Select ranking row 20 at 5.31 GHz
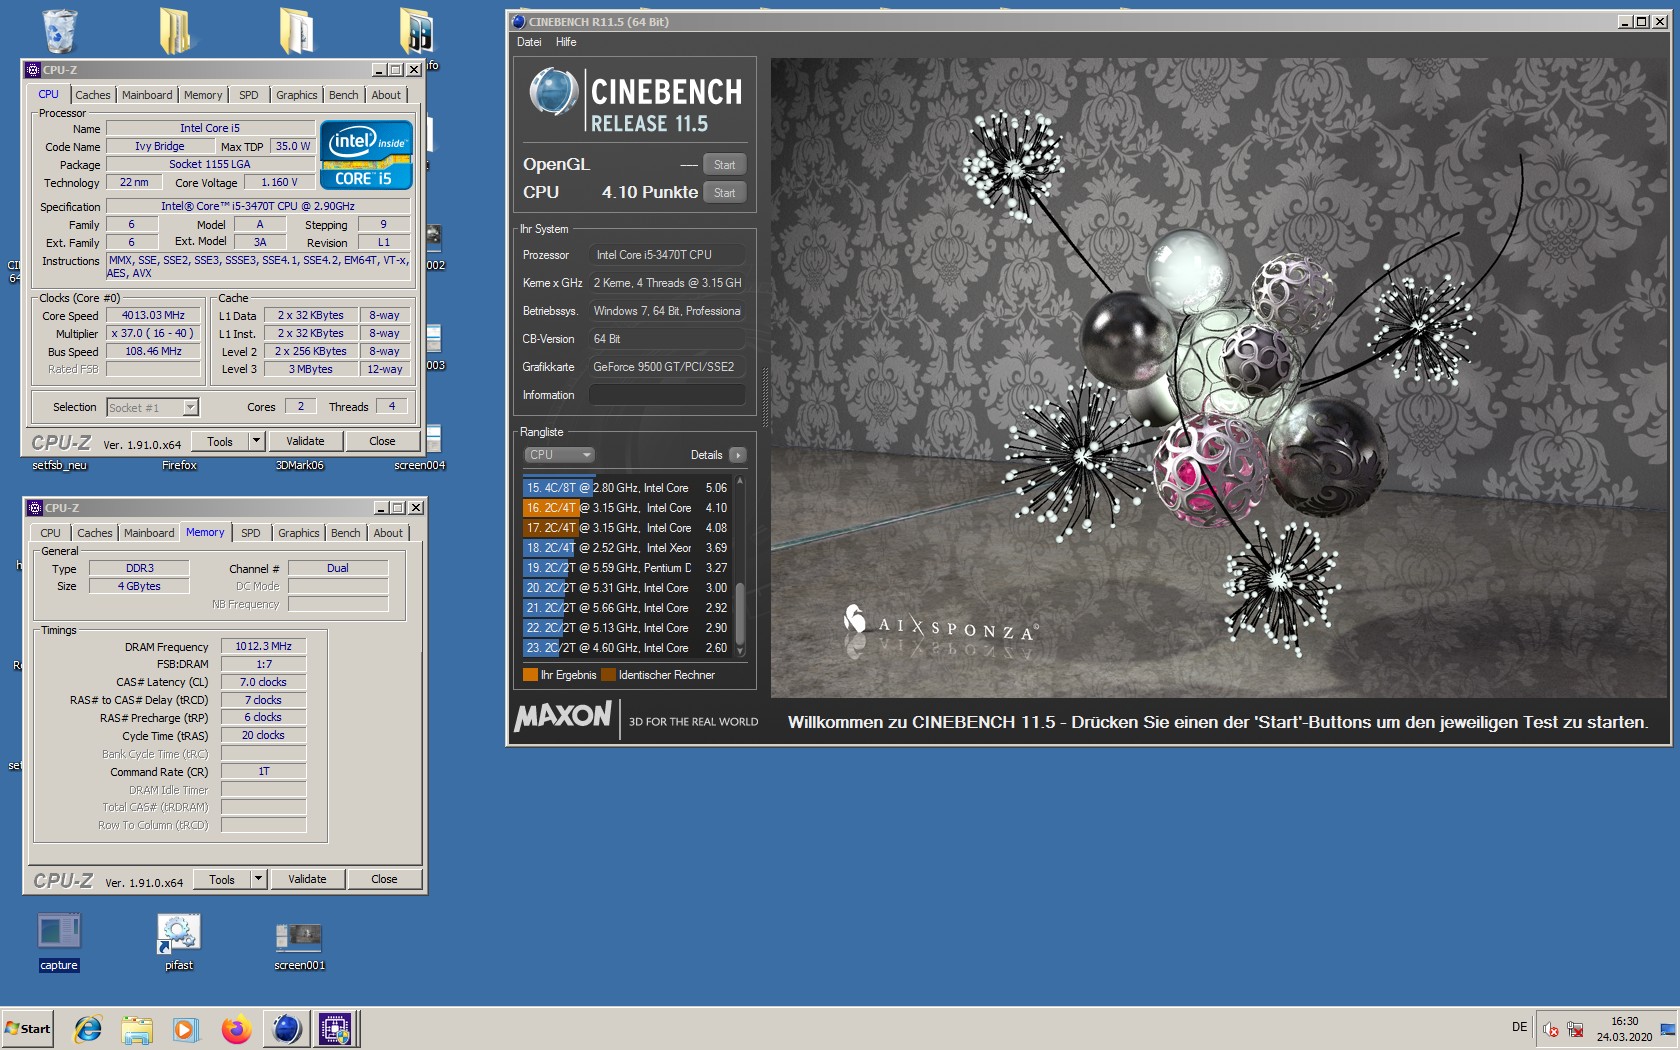 (626, 588)
